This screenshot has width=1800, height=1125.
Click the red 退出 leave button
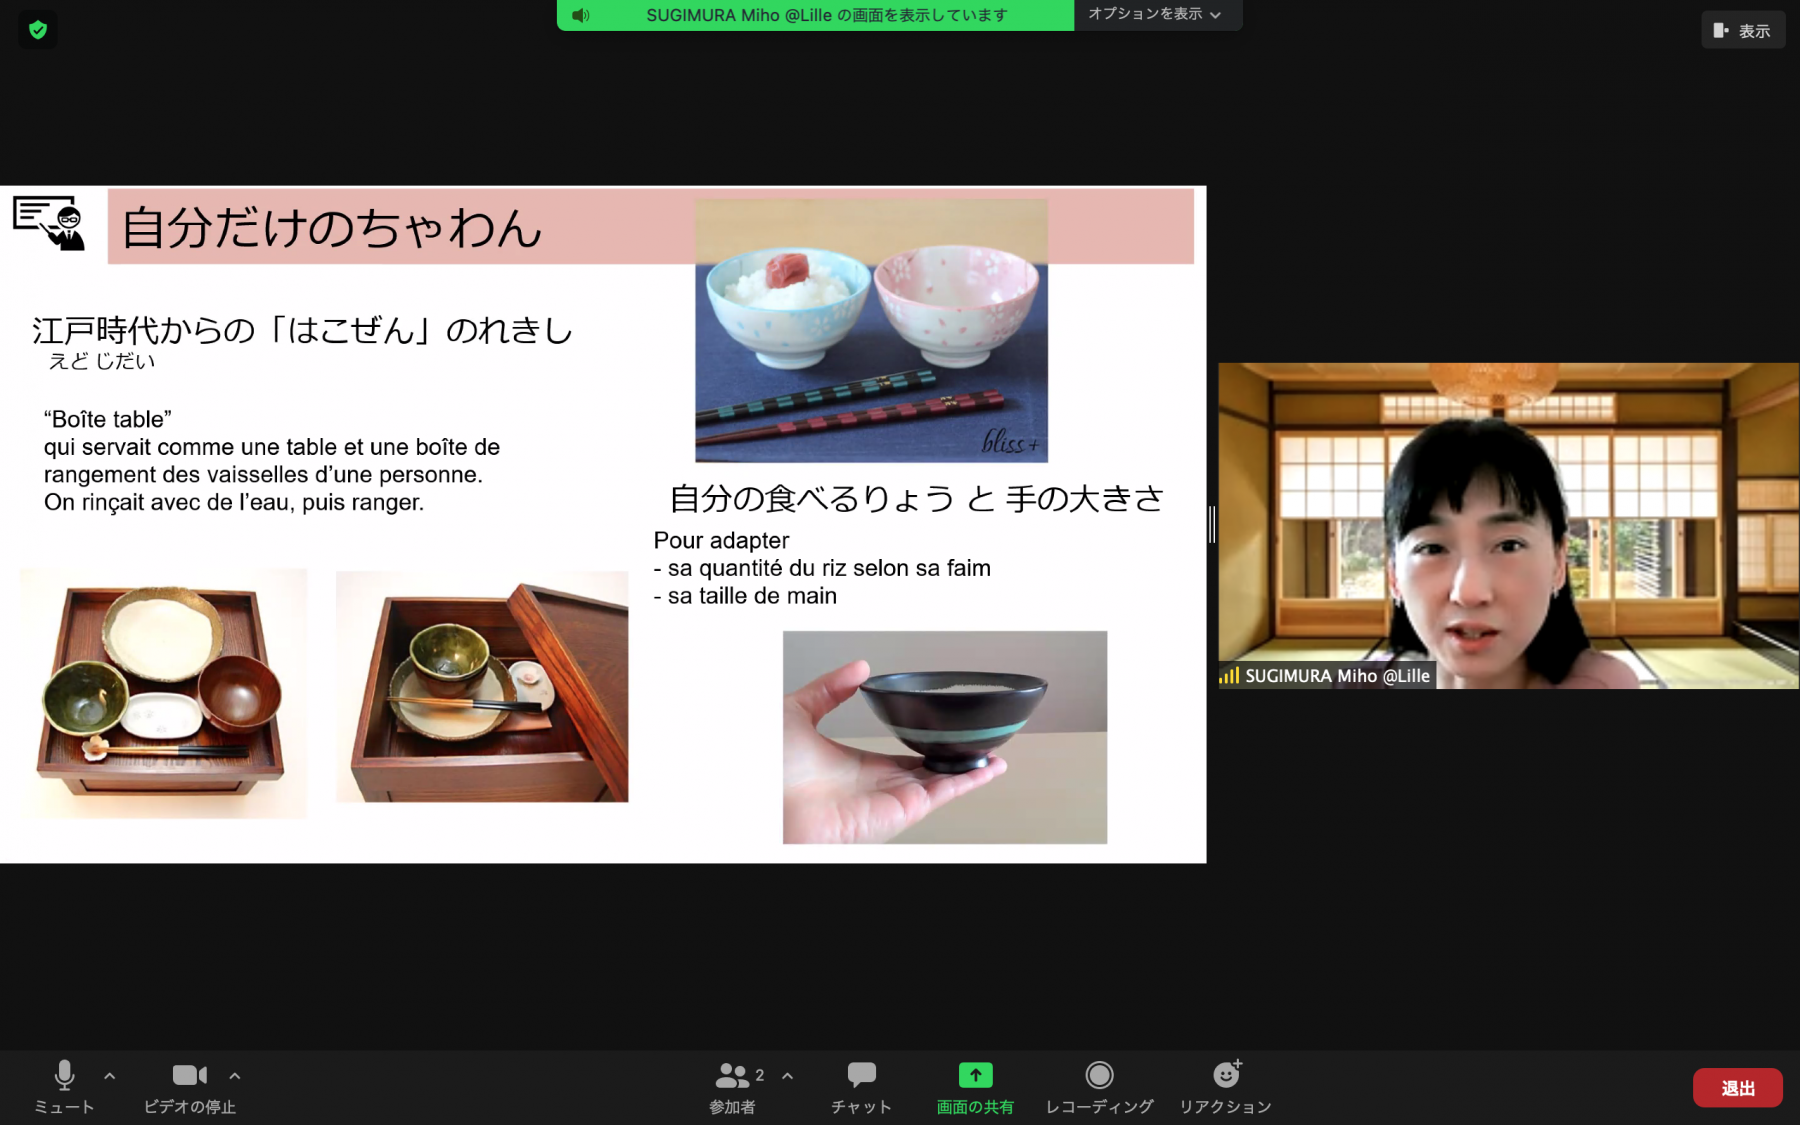tap(1737, 1088)
